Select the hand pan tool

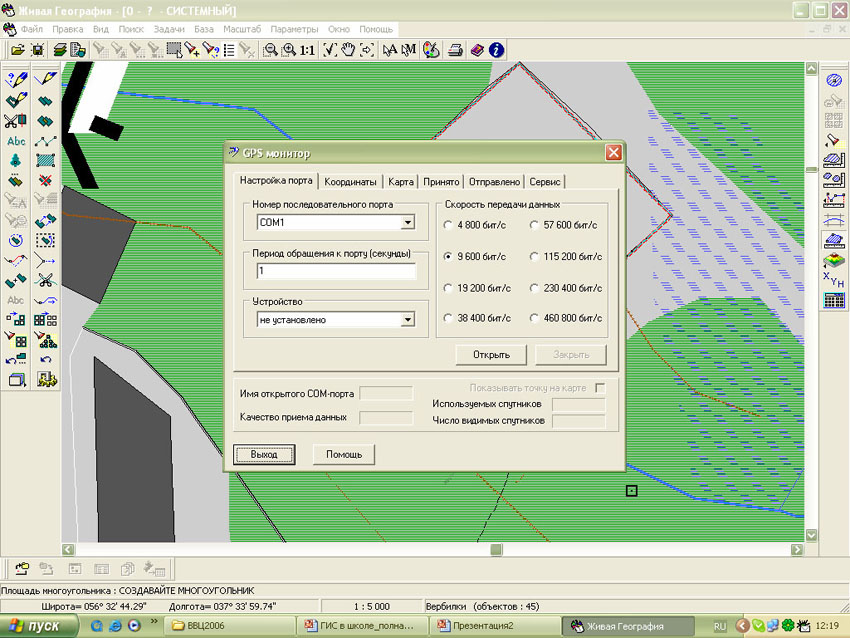coord(347,49)
